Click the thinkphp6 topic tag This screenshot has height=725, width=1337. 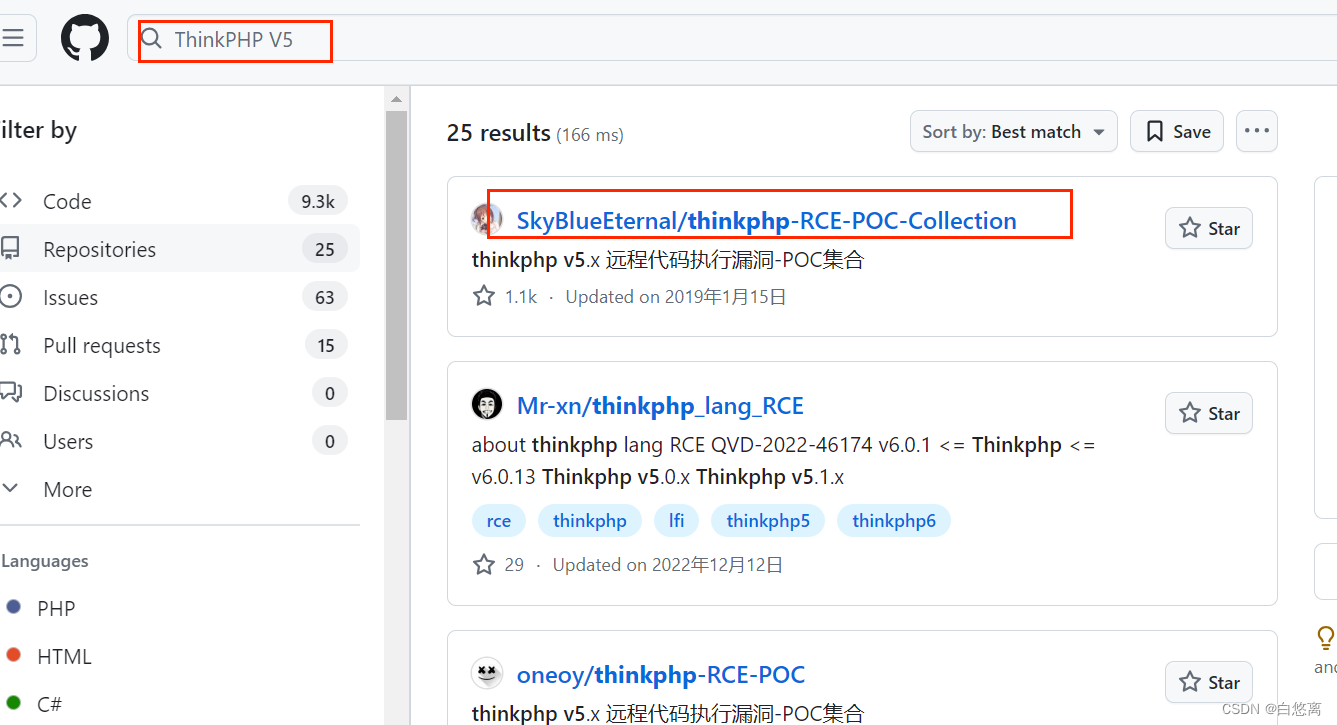894,520
